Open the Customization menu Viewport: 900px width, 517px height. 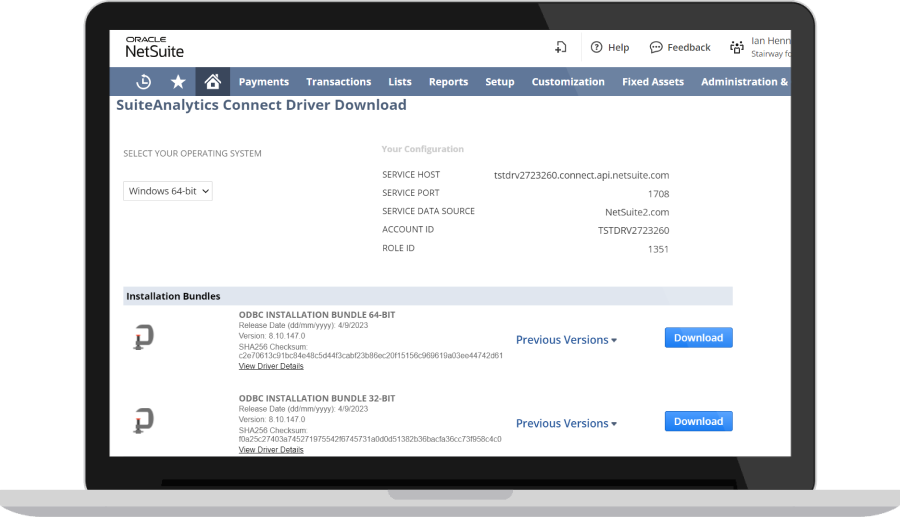tap(568, 81)
